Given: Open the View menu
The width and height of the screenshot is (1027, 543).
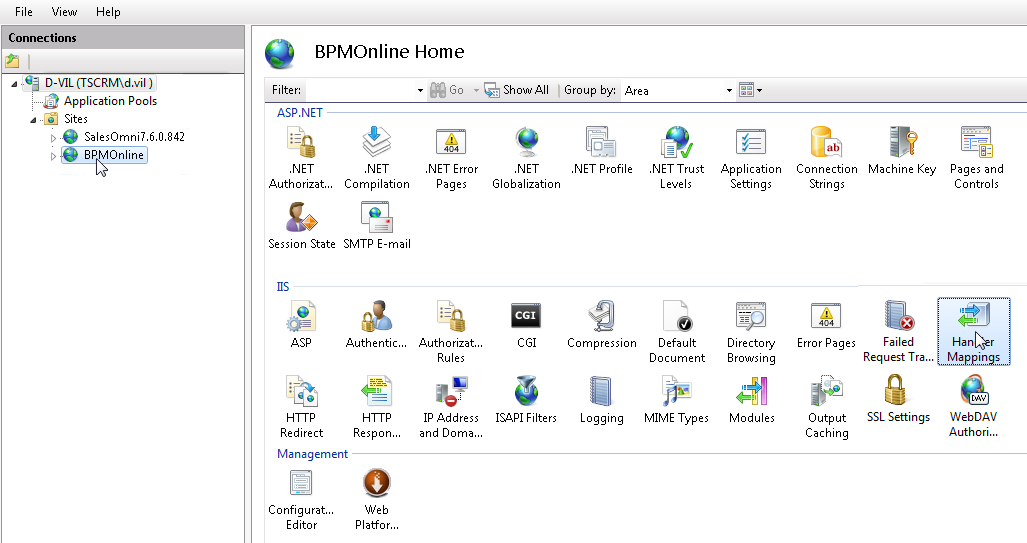Looking at the screenshot, I should click(64, 12).
